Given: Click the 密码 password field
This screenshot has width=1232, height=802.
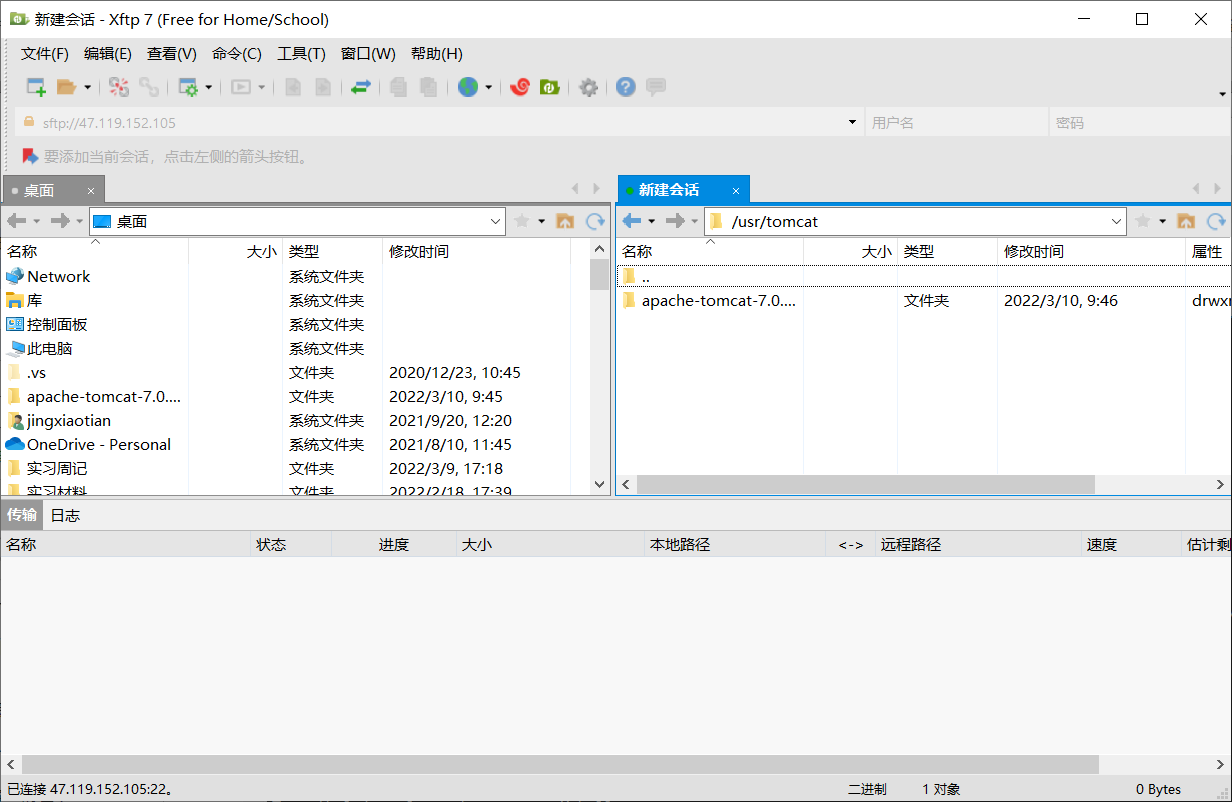Looking at the screenshot, I should [x=1138, y=123].
